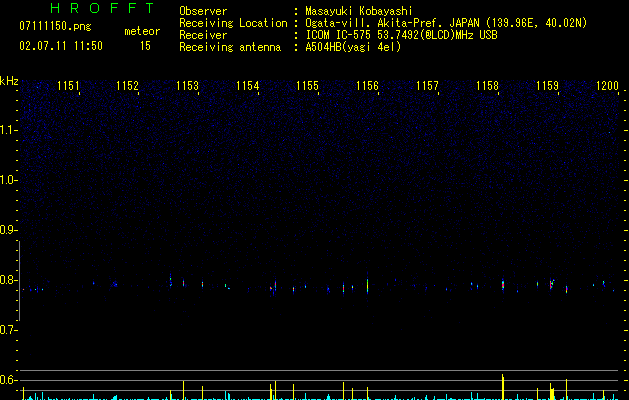Click the 0.9 kHz frequency tick label

coord(8,230)
